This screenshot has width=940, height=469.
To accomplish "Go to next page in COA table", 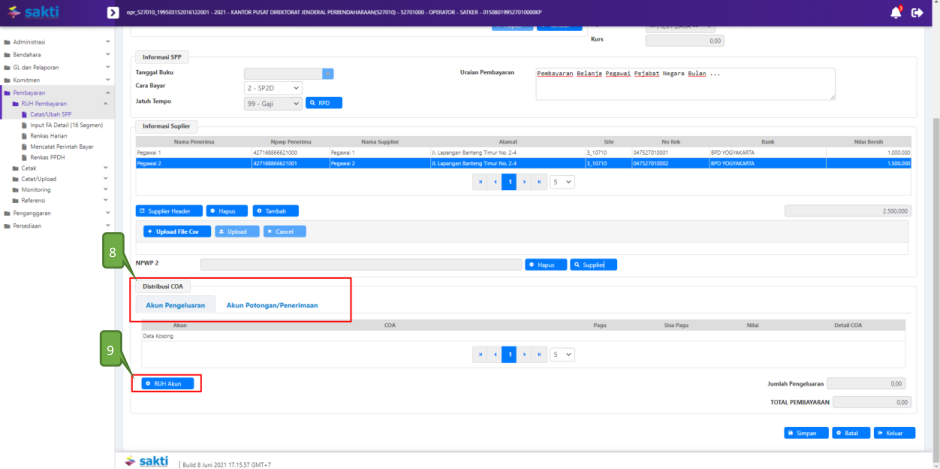I will point(524,354).
